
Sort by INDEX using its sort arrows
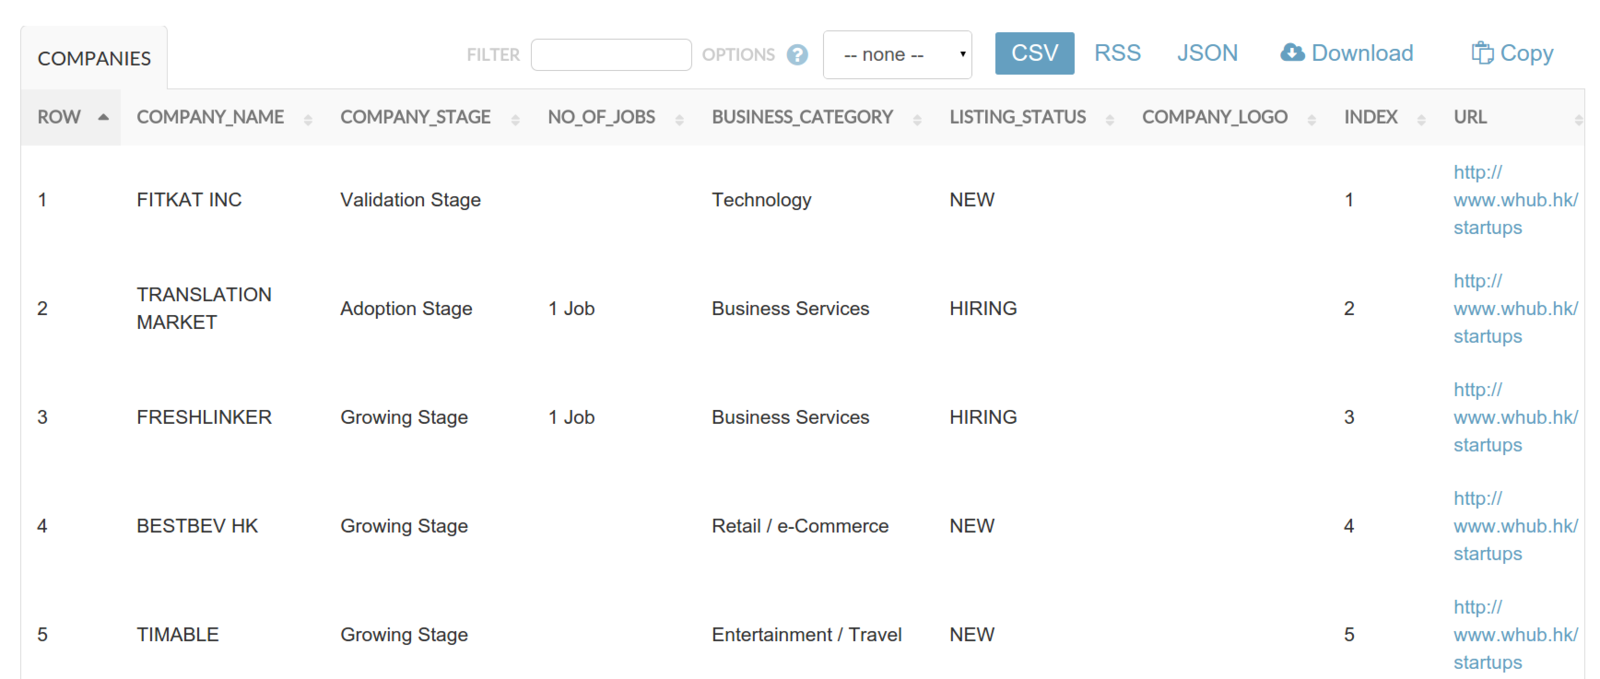pyautogui.click(x=1421, y=119)
